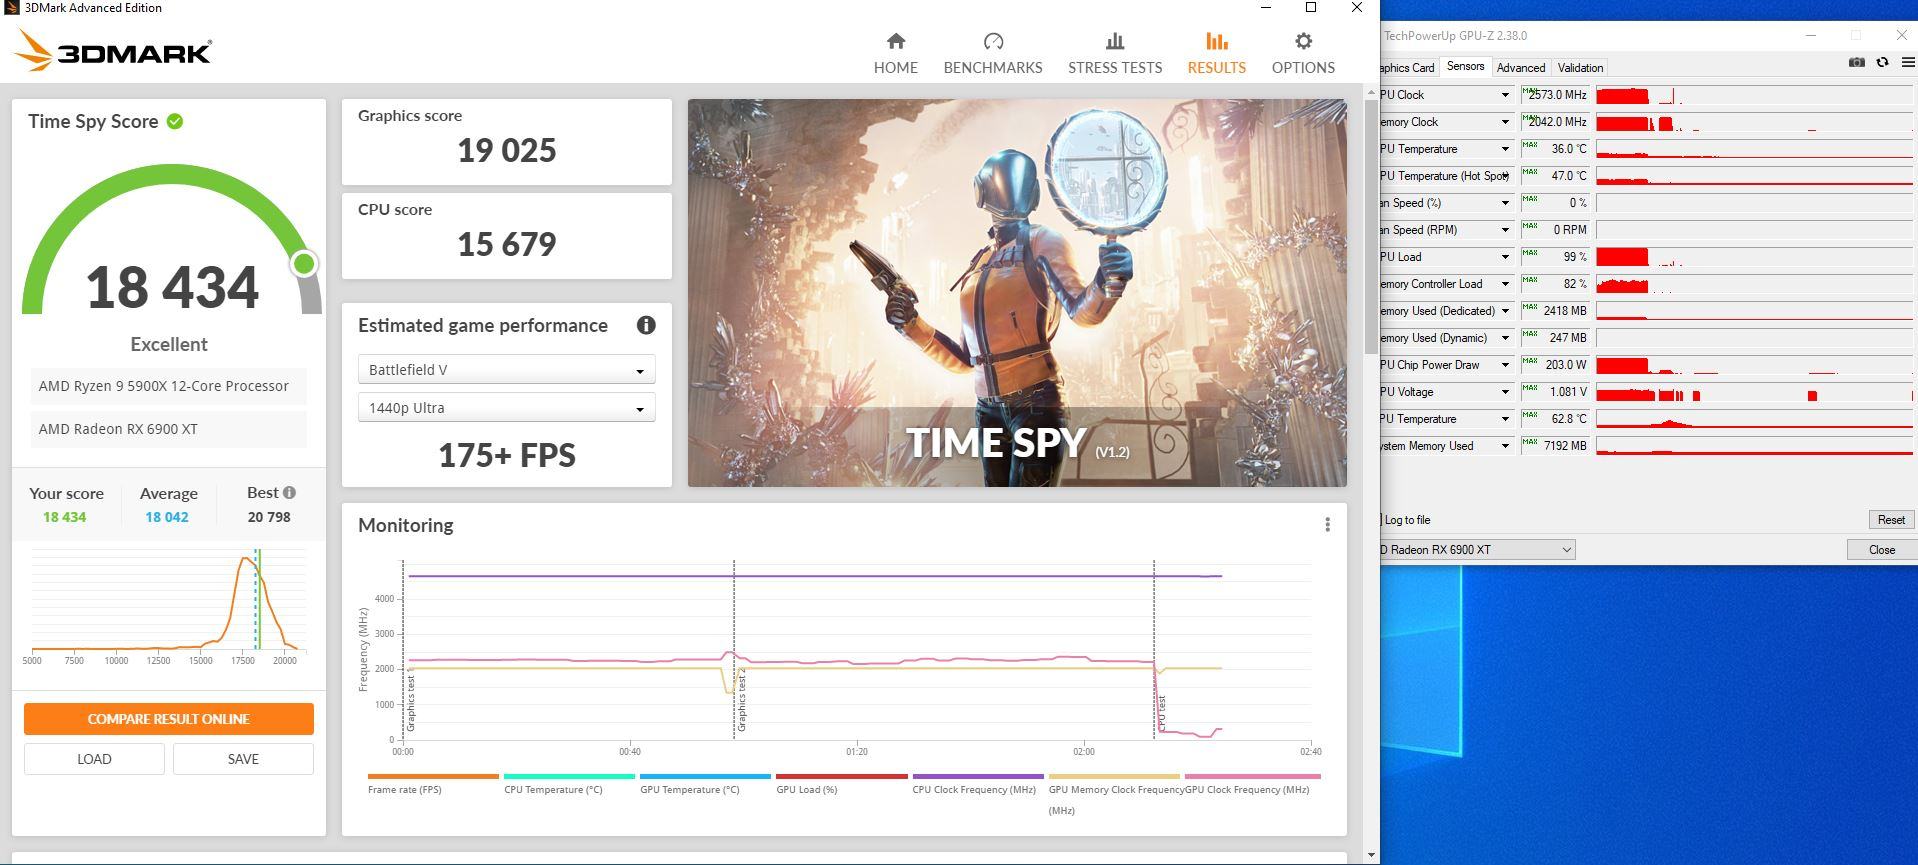Select the RESULTS navigation item
The image size is (1918, 865).
[x=1216, y=54]
